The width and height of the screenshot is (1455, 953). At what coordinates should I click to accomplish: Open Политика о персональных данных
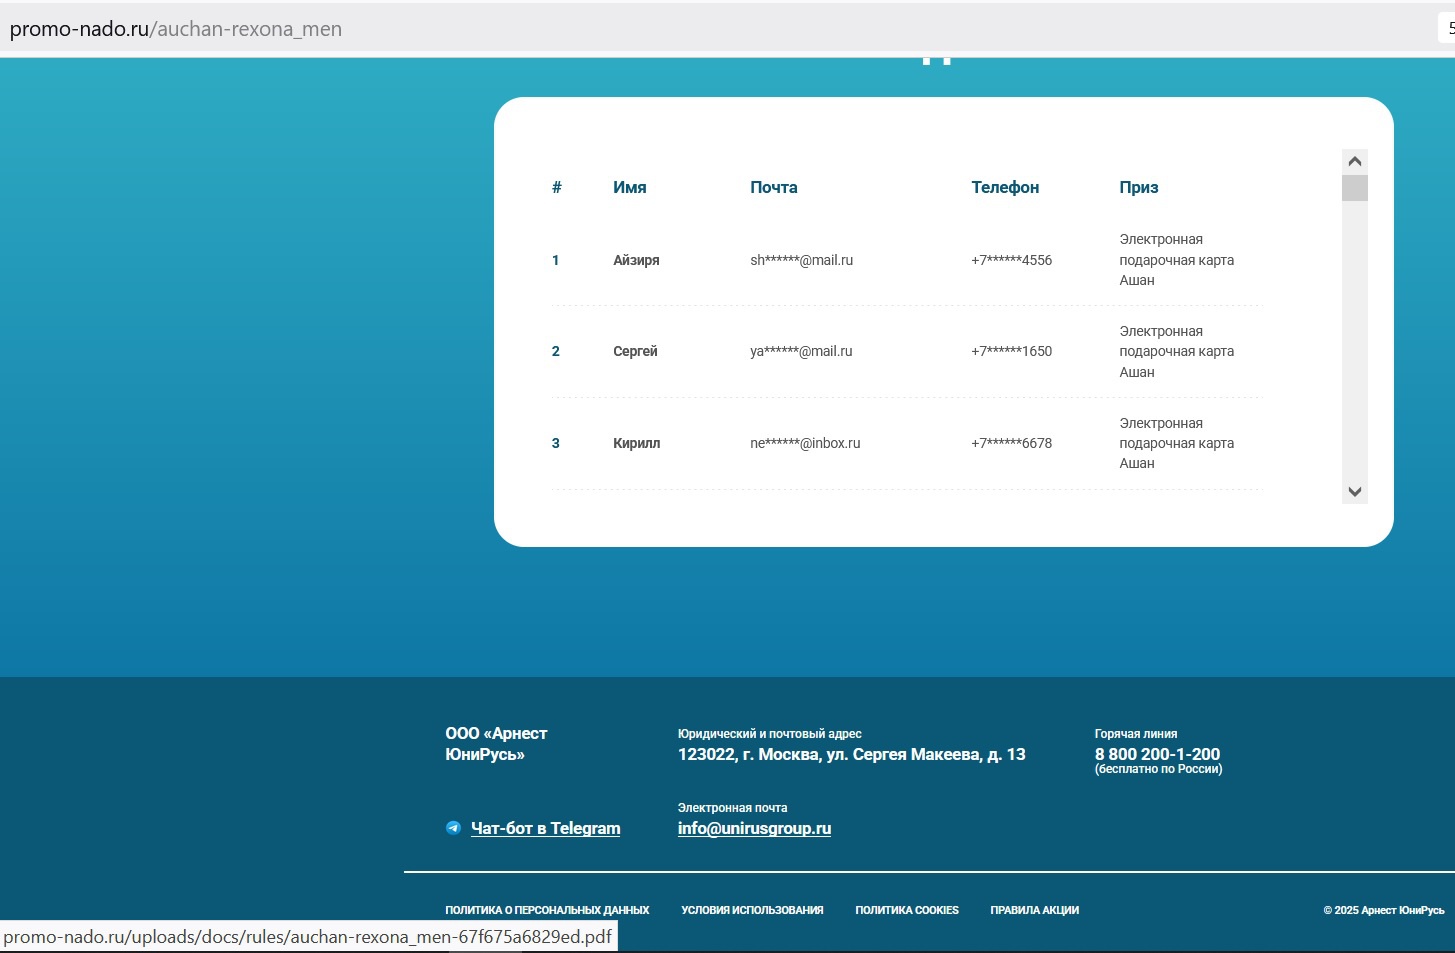pos(547,910)
